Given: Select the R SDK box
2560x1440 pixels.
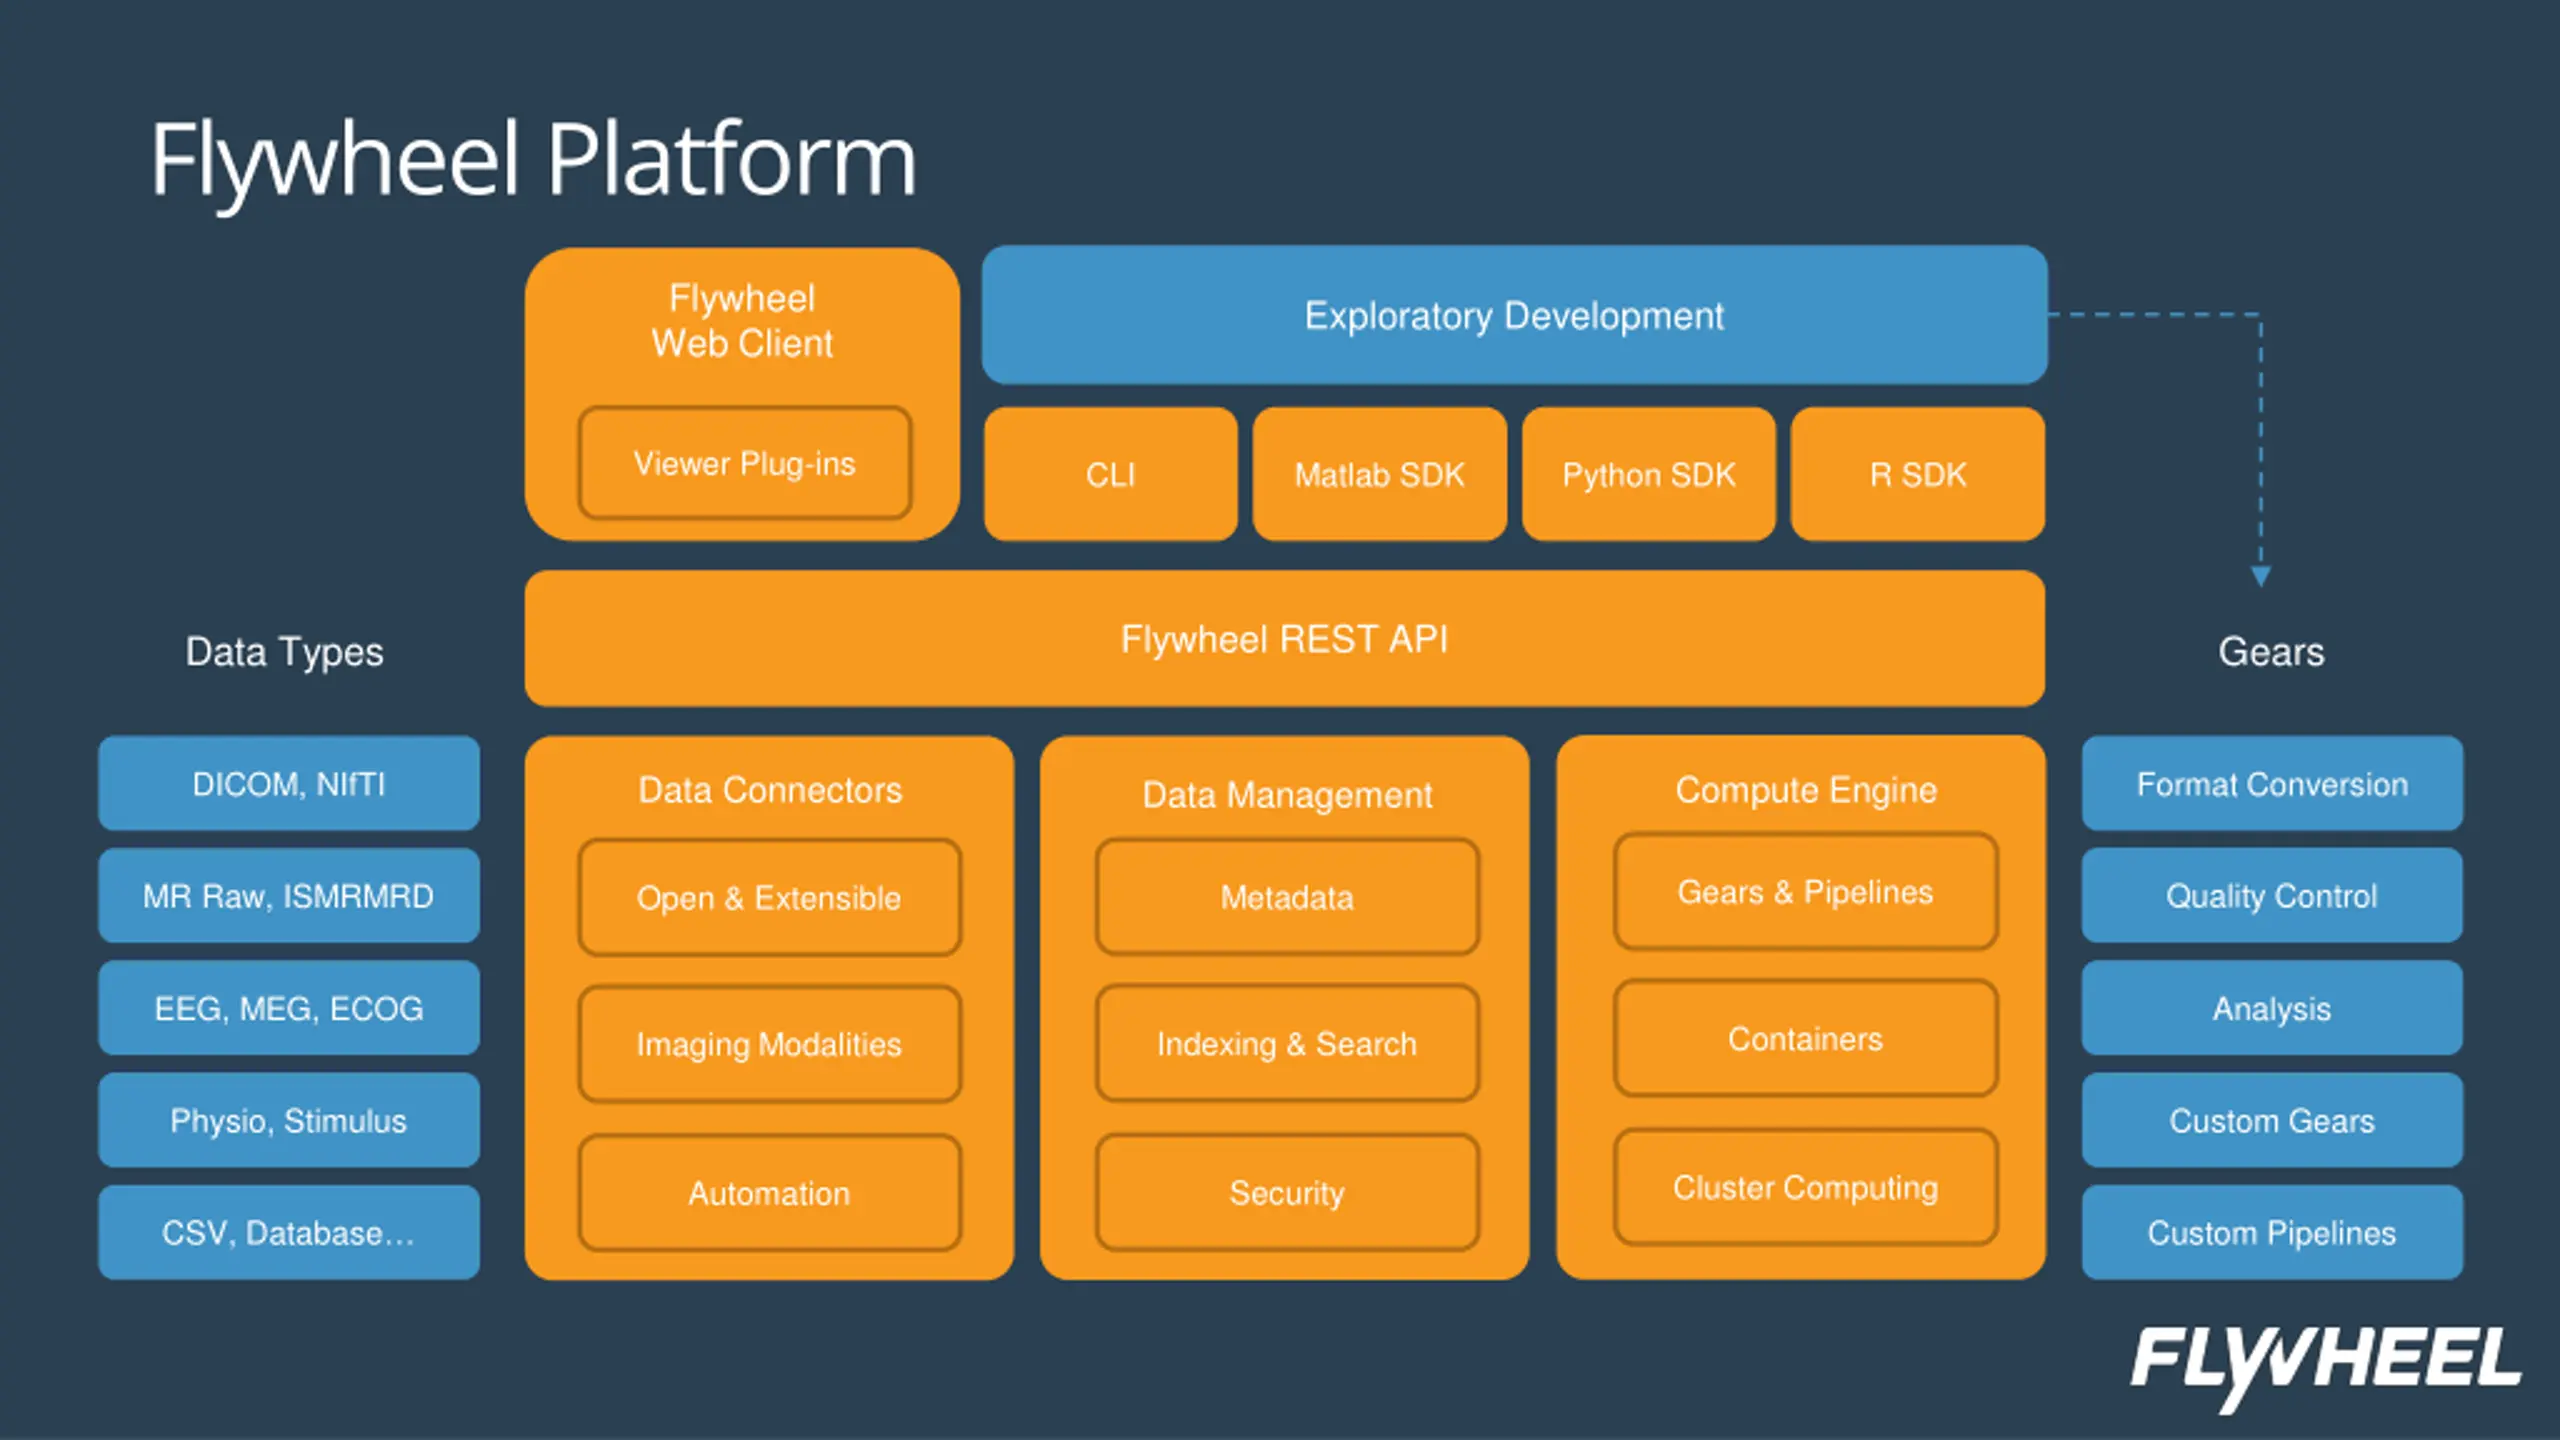Looking at the screenshot, I should coord(1917,474).
